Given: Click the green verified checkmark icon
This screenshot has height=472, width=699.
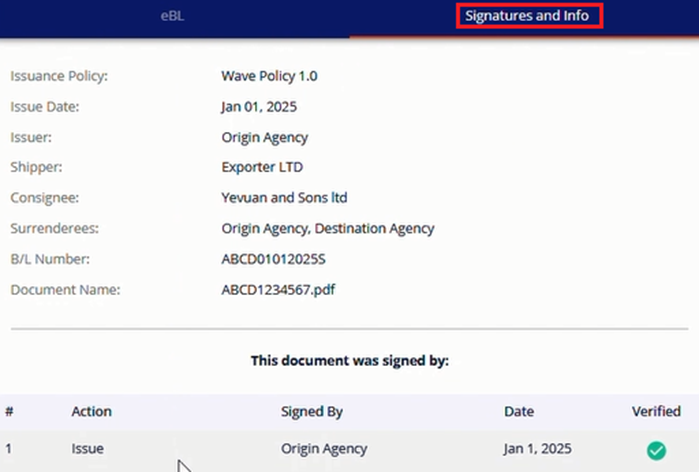Looking at the screenshot, I should tap(656, 450).
